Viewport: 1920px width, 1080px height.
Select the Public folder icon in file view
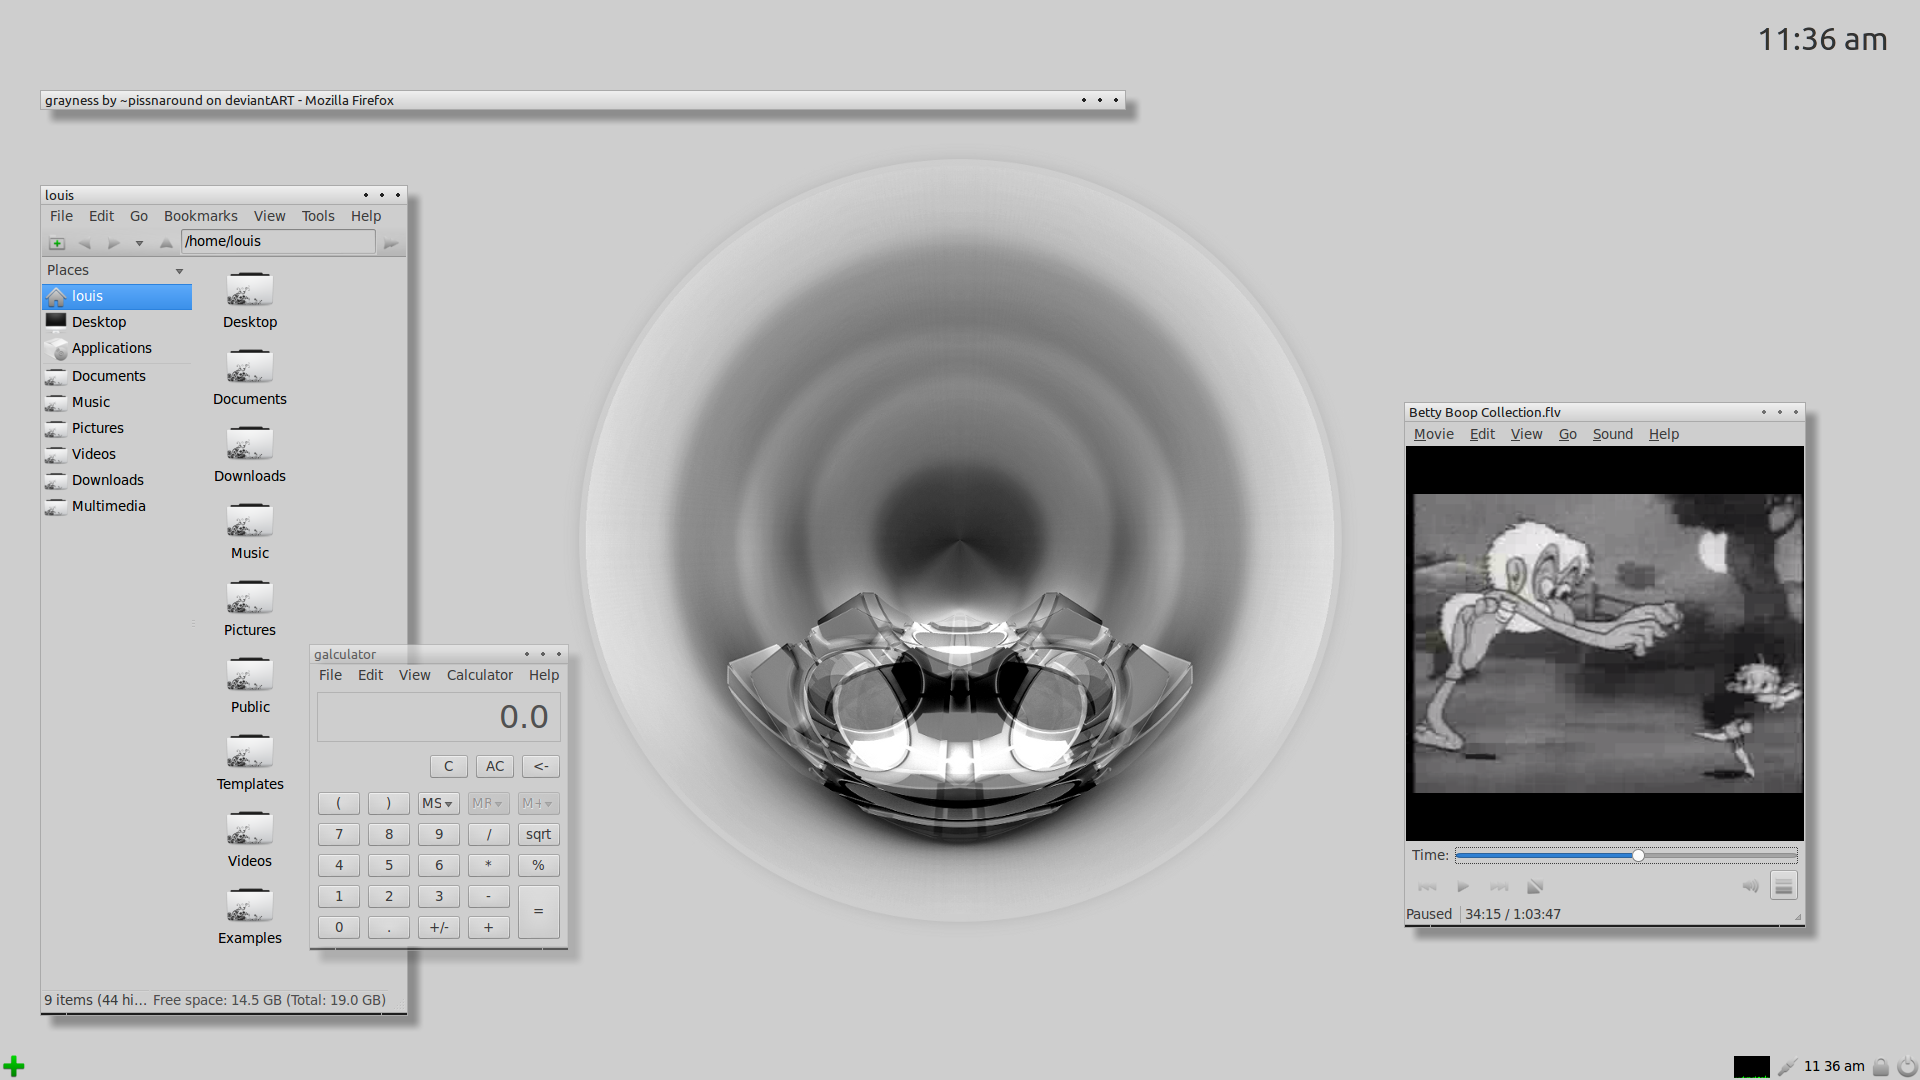coord(250,675)
